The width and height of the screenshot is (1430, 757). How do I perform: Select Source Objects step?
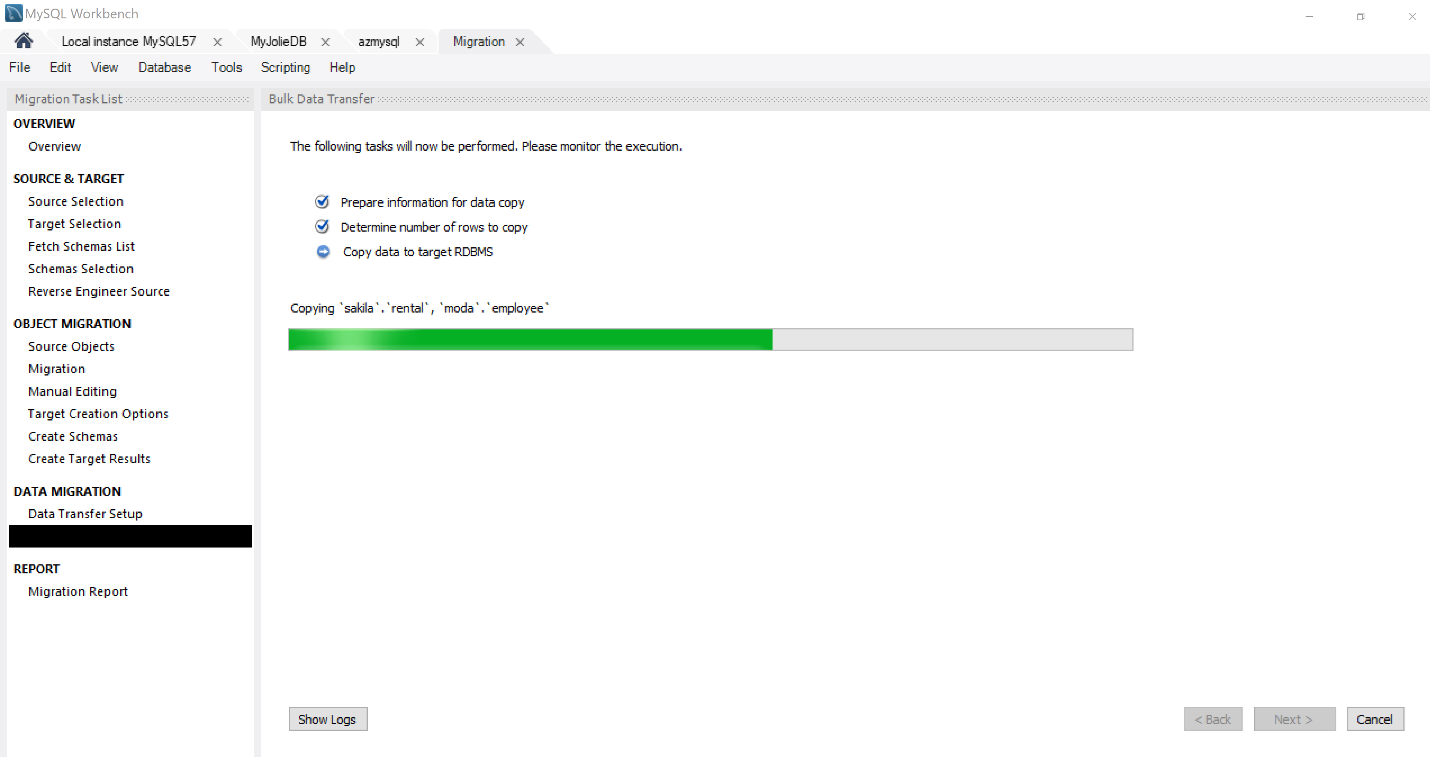coord(72,346)
